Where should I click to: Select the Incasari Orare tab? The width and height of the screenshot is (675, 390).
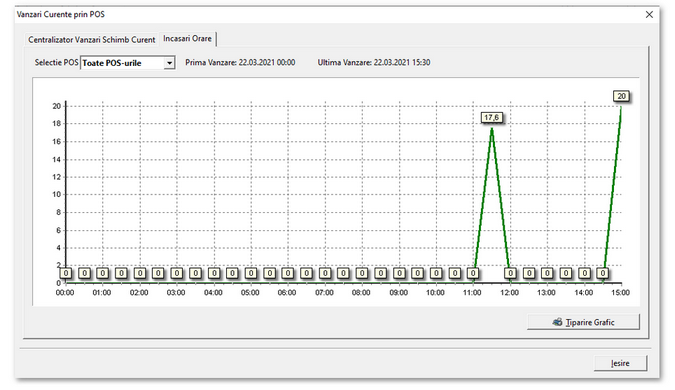187,39
